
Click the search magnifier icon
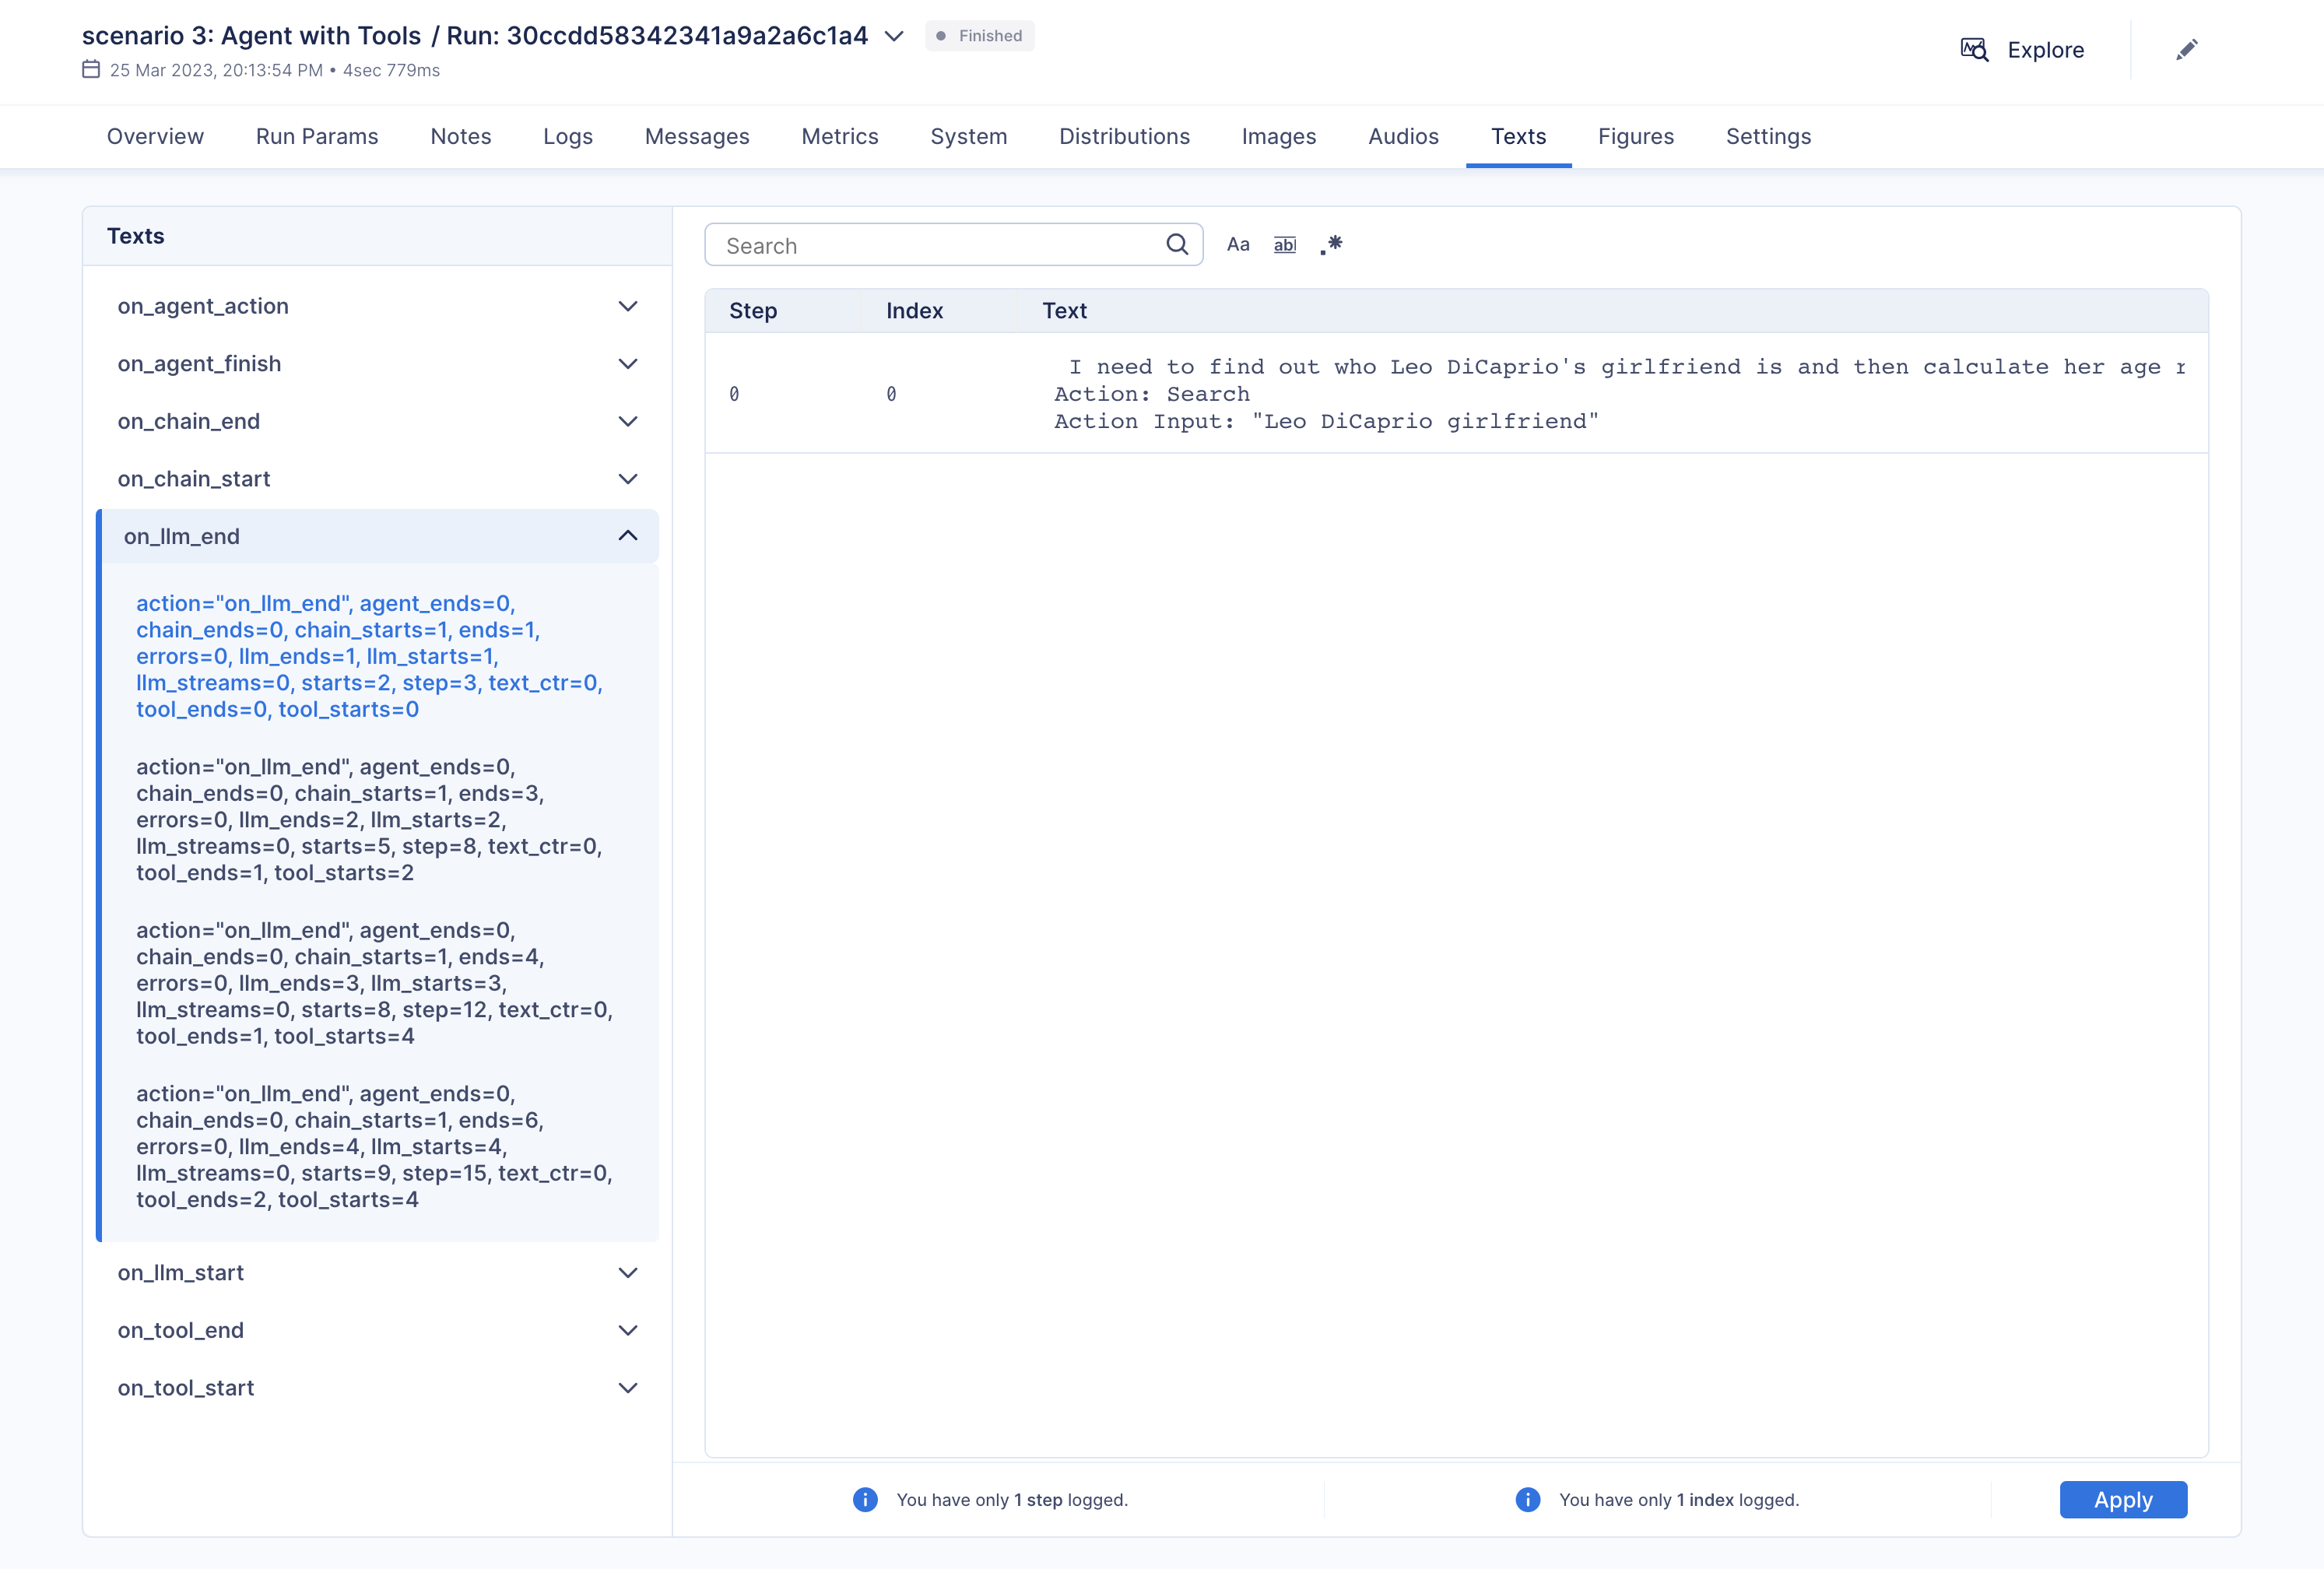(1177, 244)
